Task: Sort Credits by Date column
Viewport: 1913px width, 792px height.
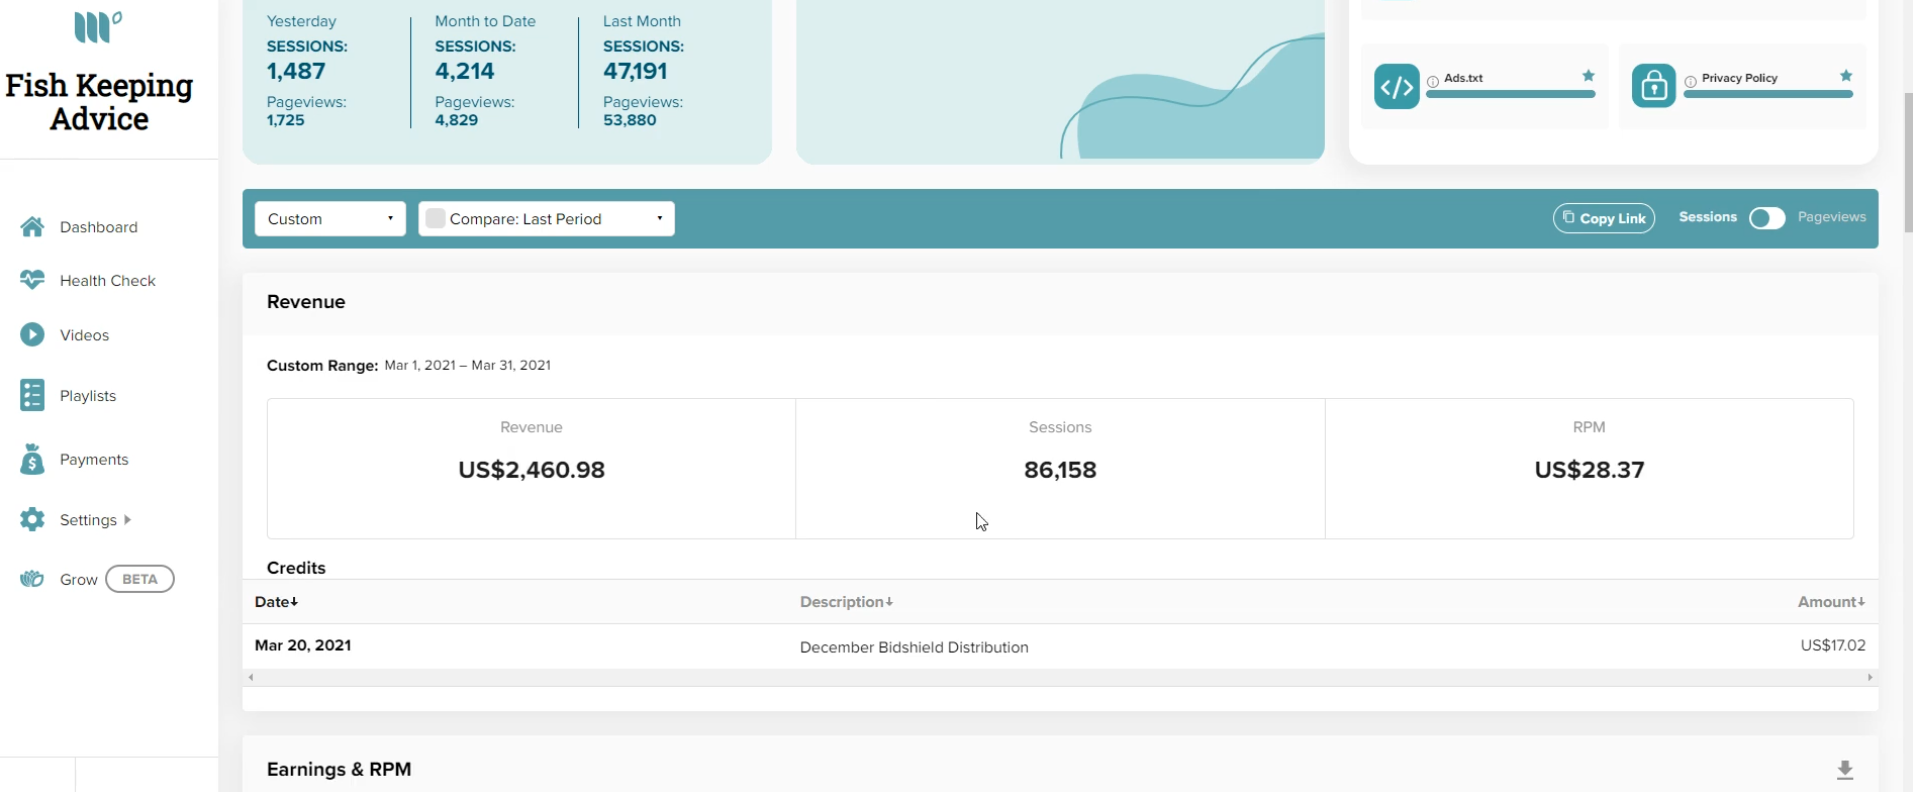Action: click(x=277, y=602)
